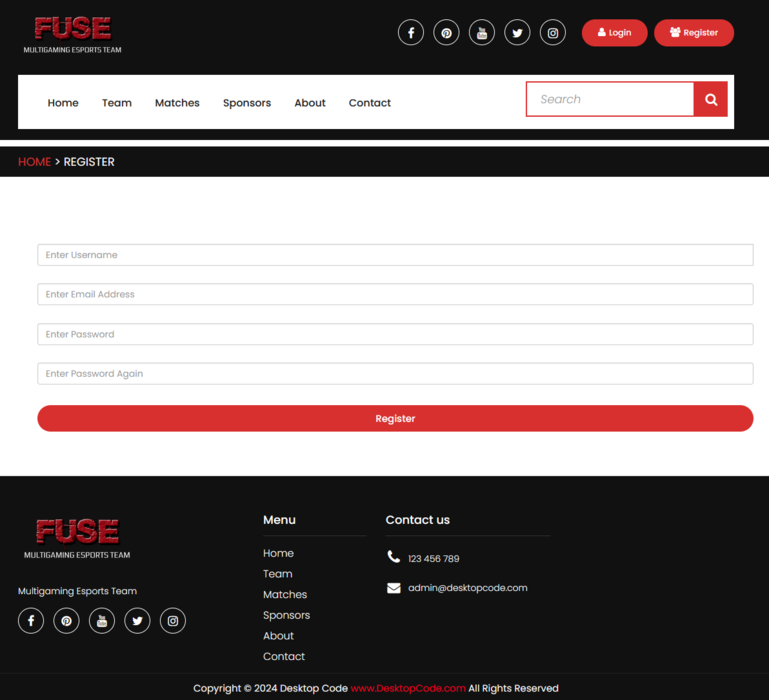Click the REGISTER breadcrumb text
Viewport: 769px width, 700px height.
(89, 162)
